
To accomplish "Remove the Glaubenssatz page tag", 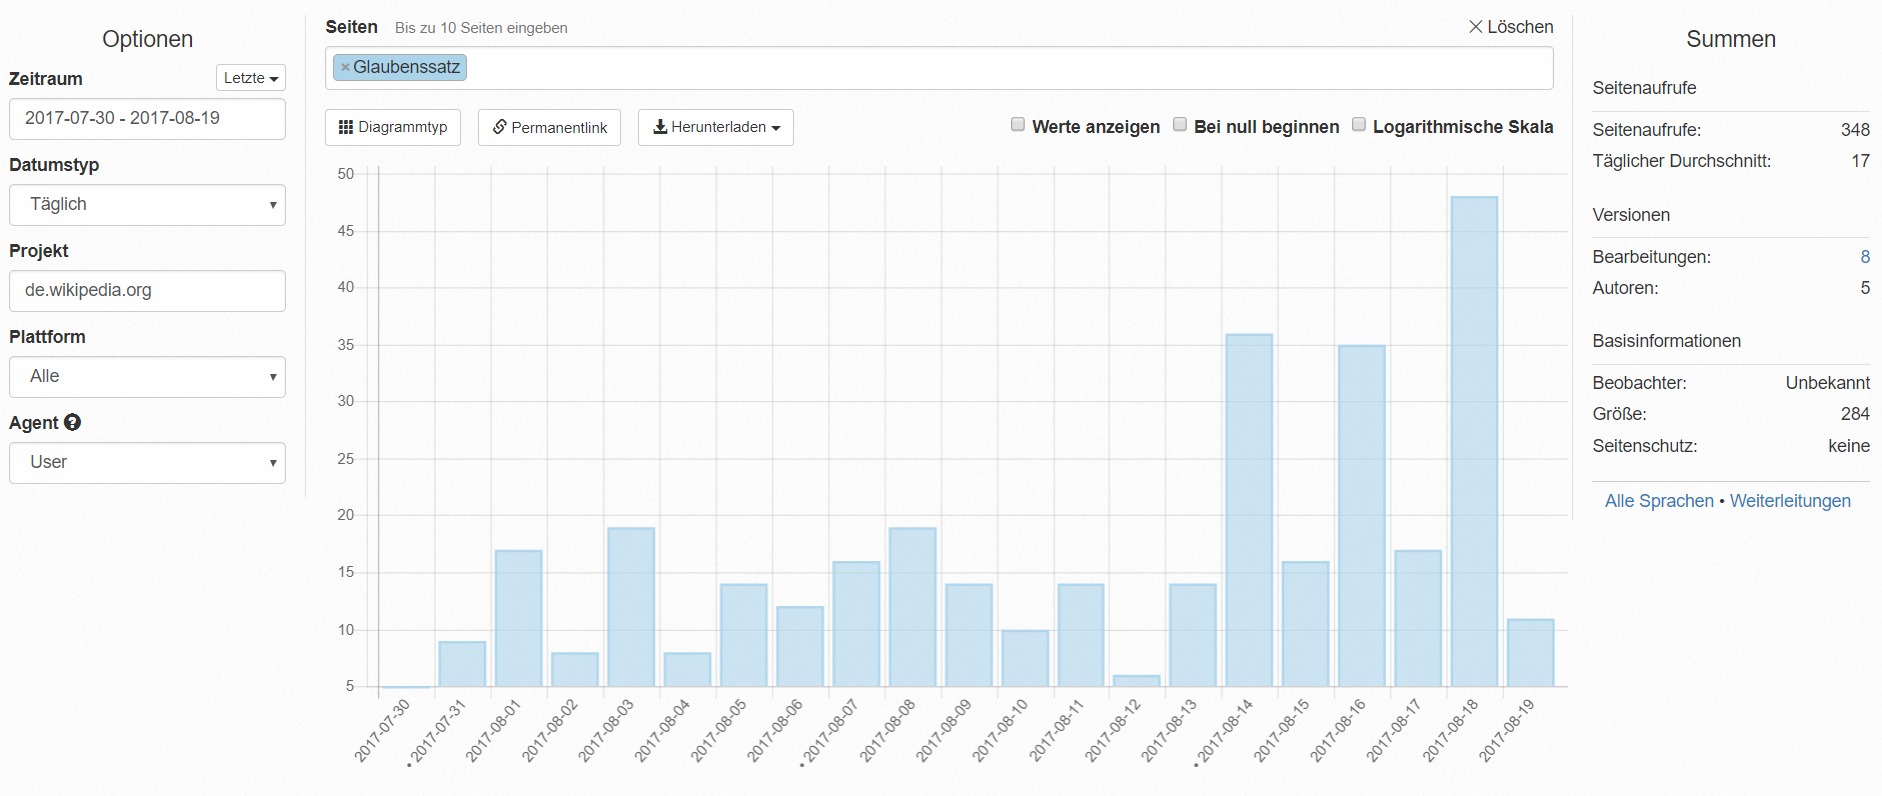I will (345, 68).
